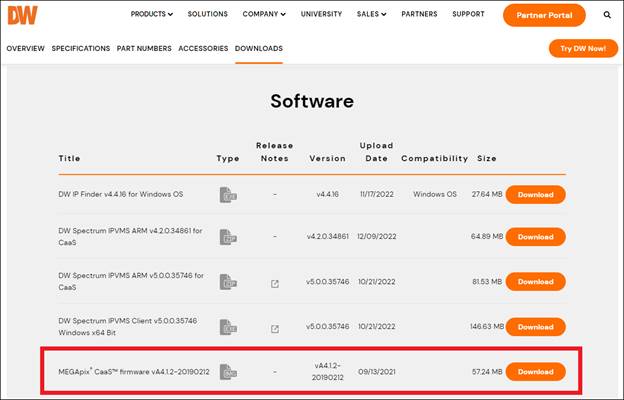Click size cell '64.89 MB'
Image resolution: width=624 pixels, height=400 pixels.
click(487, 236)
